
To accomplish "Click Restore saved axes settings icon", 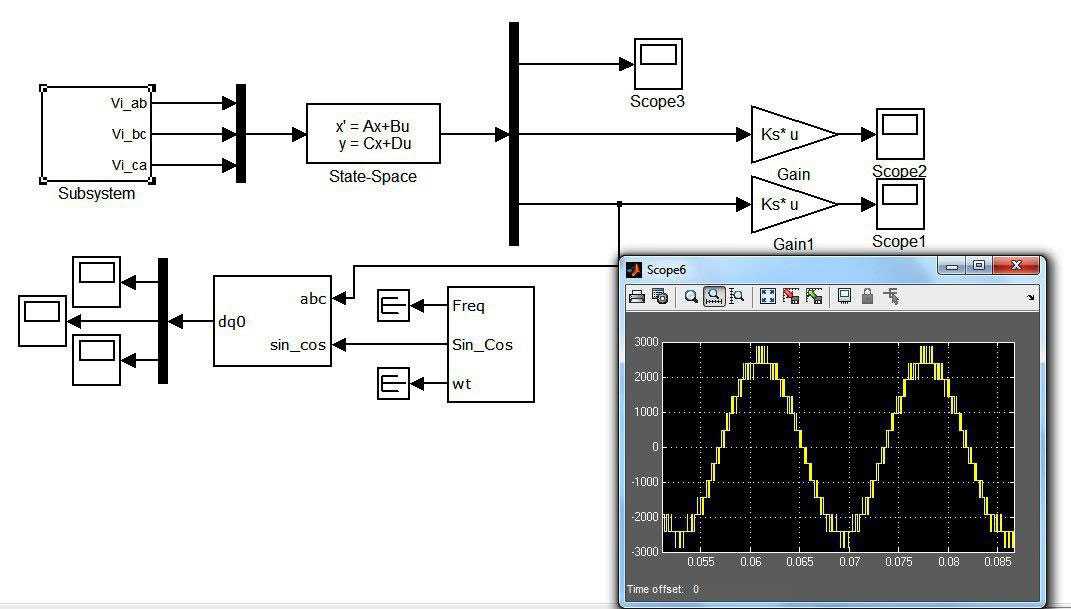I will pos(813,297).
